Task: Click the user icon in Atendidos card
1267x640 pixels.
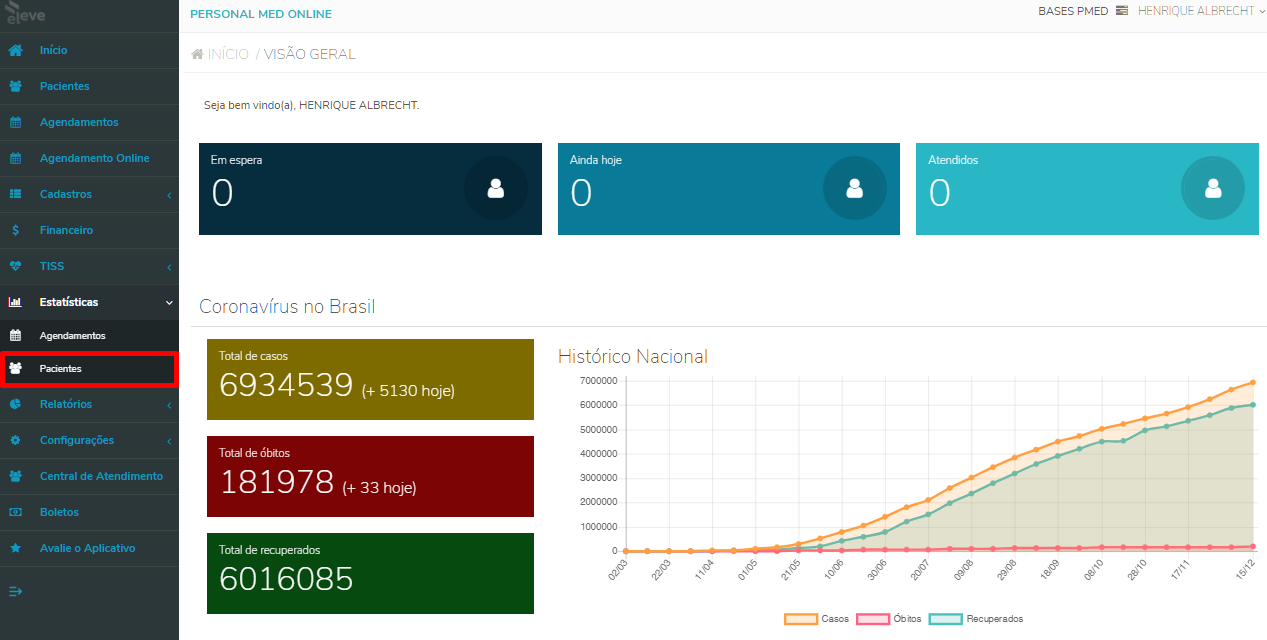Action: click(x=1213, y=188)
